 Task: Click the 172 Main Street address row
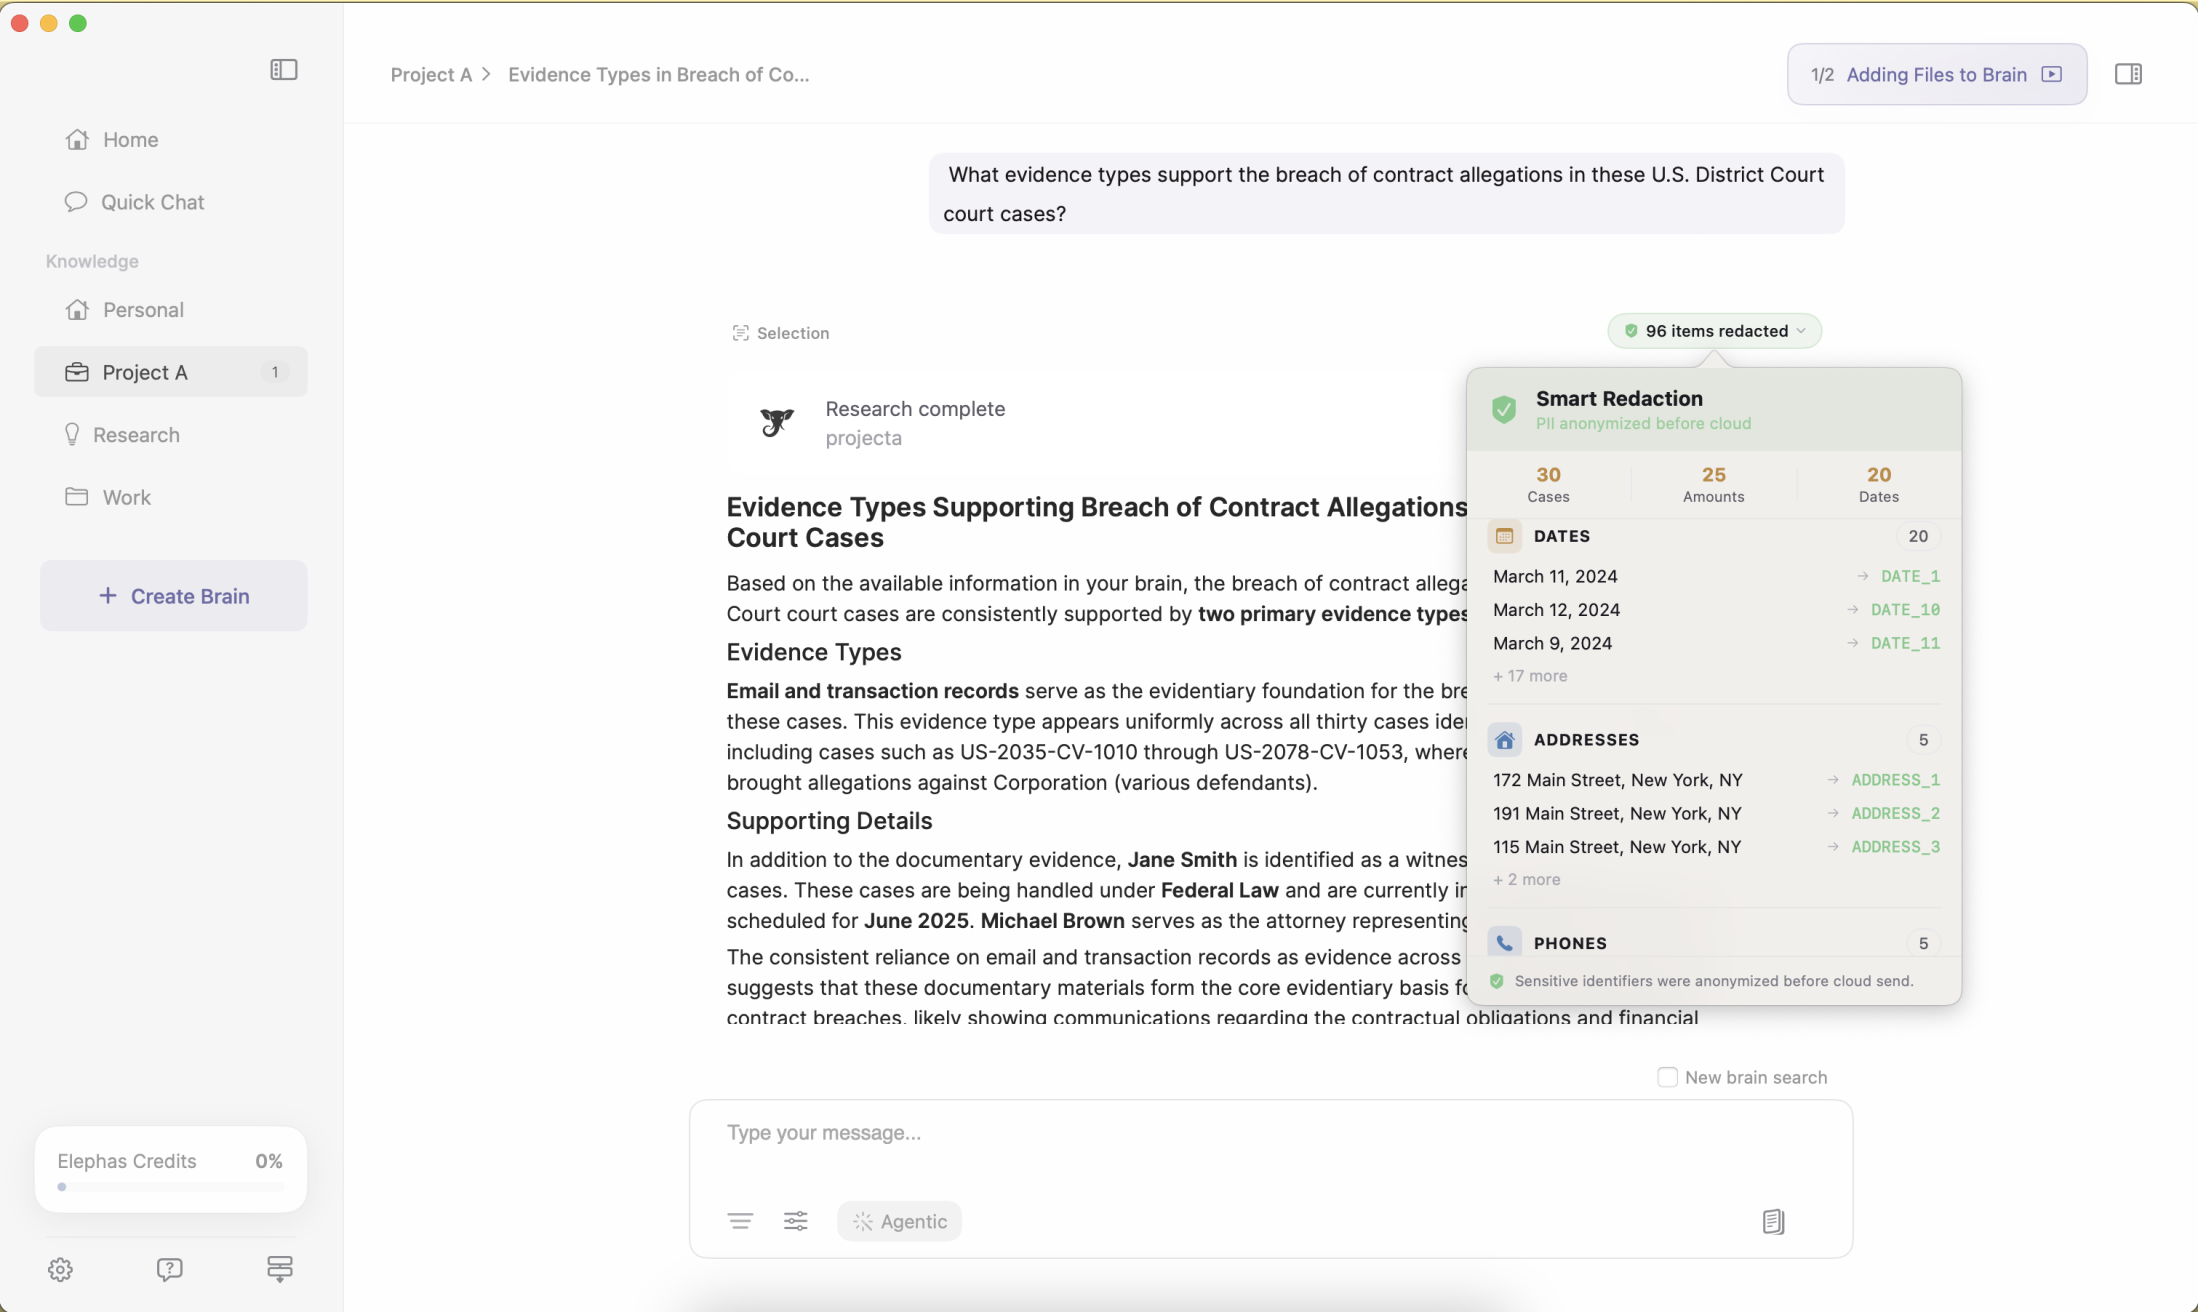(x=1716, y=780)
